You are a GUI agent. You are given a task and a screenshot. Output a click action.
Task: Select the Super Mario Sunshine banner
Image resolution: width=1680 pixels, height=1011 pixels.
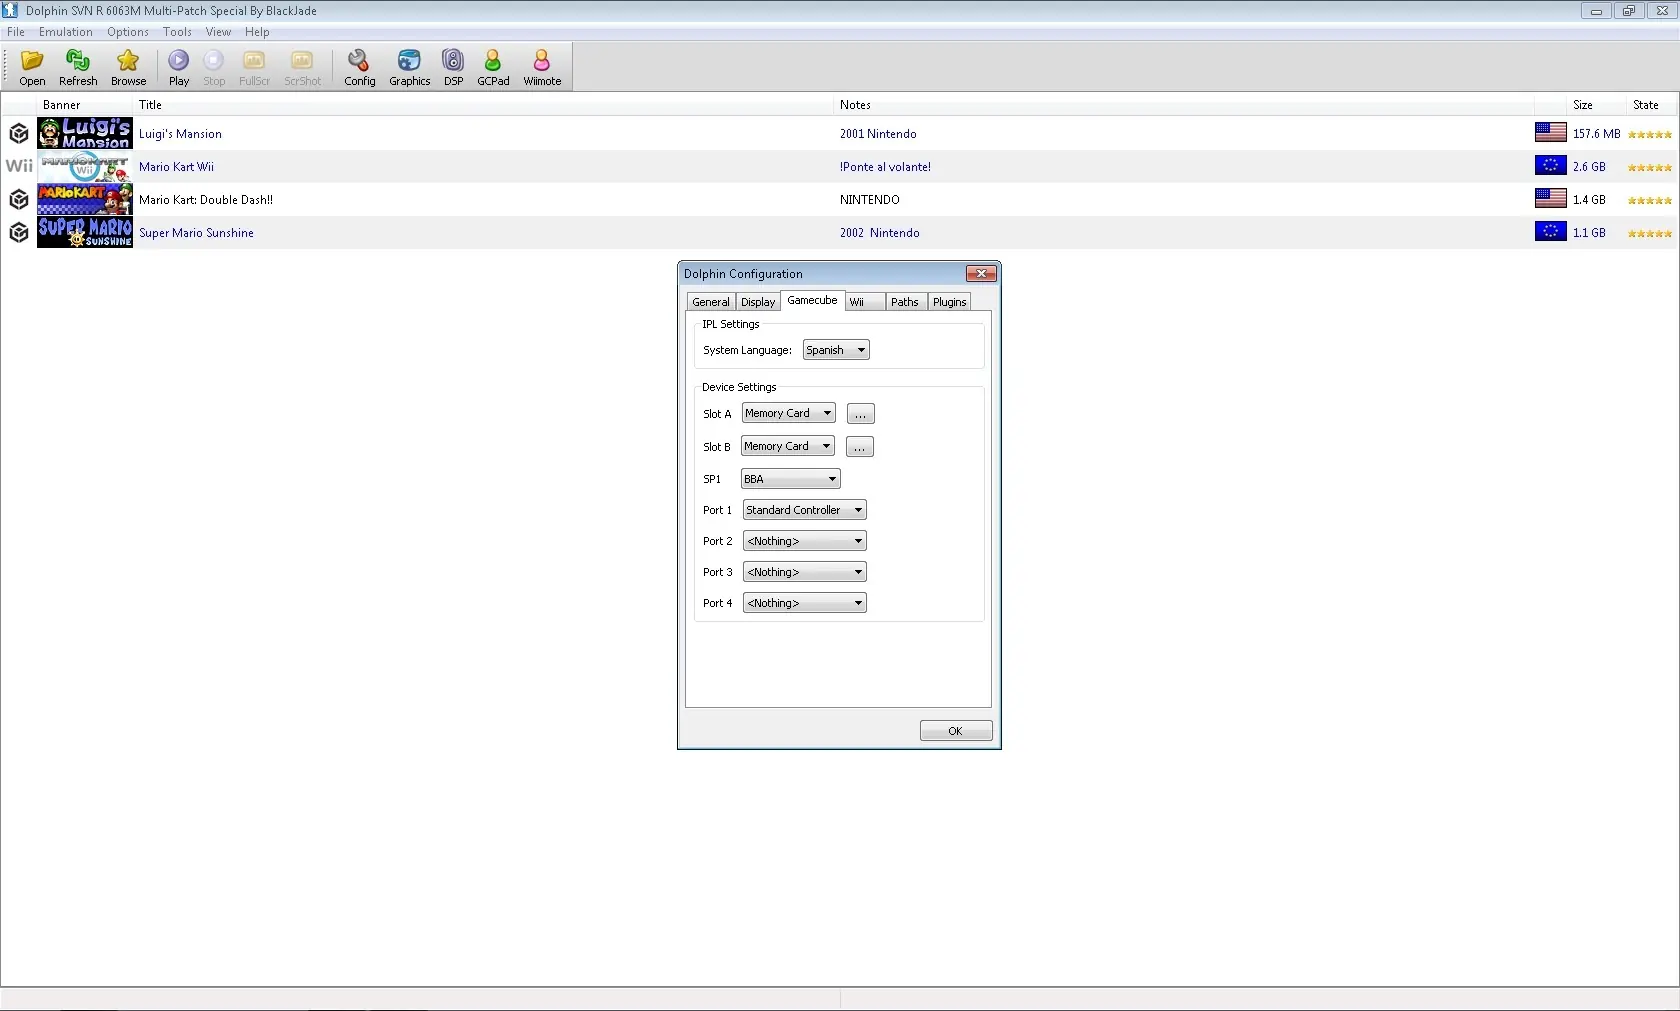click(85, 232)
